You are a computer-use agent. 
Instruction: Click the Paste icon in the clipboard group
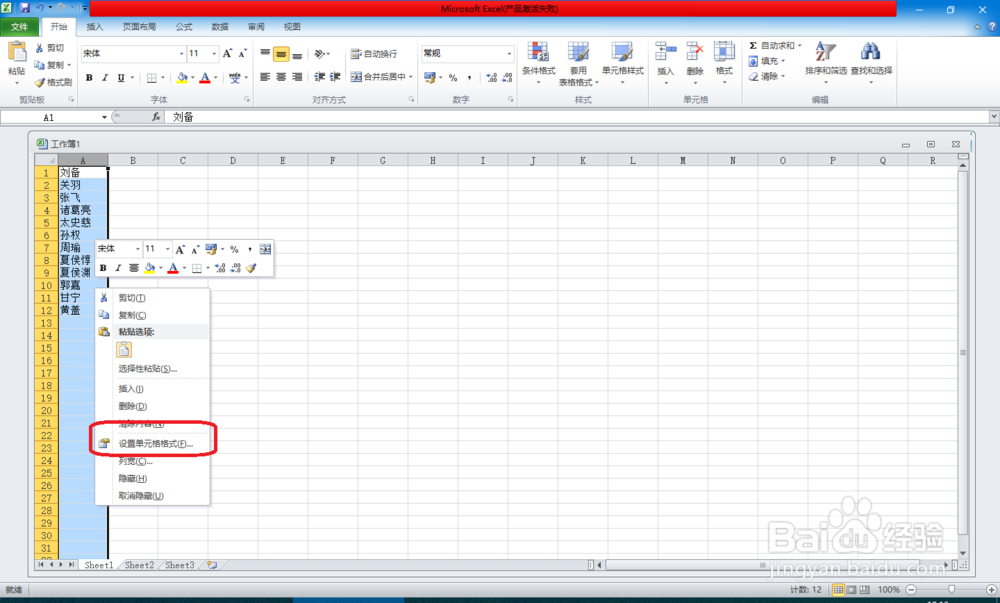coord(17,52)
